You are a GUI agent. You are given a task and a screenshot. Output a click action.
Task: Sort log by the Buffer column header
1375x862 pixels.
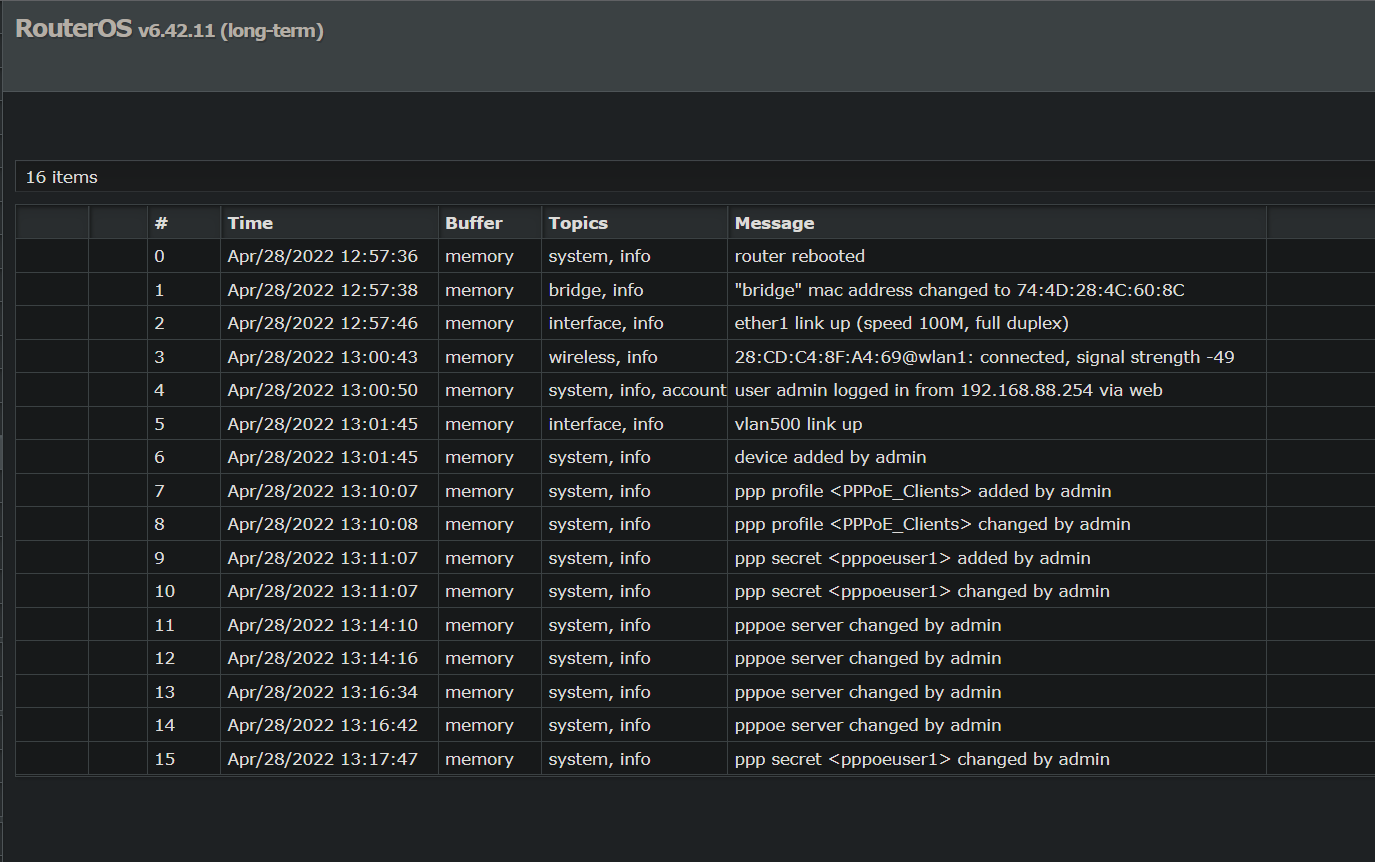(490, 223)
